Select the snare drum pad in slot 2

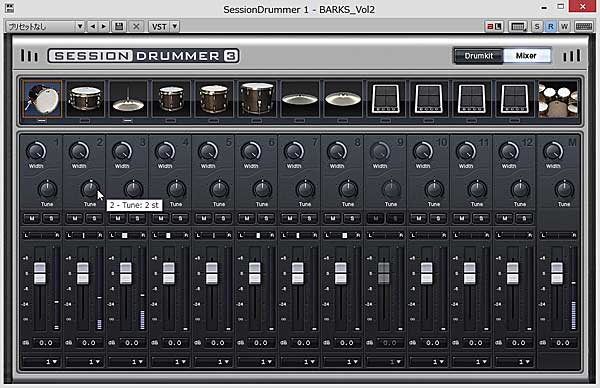coord(85,99)
